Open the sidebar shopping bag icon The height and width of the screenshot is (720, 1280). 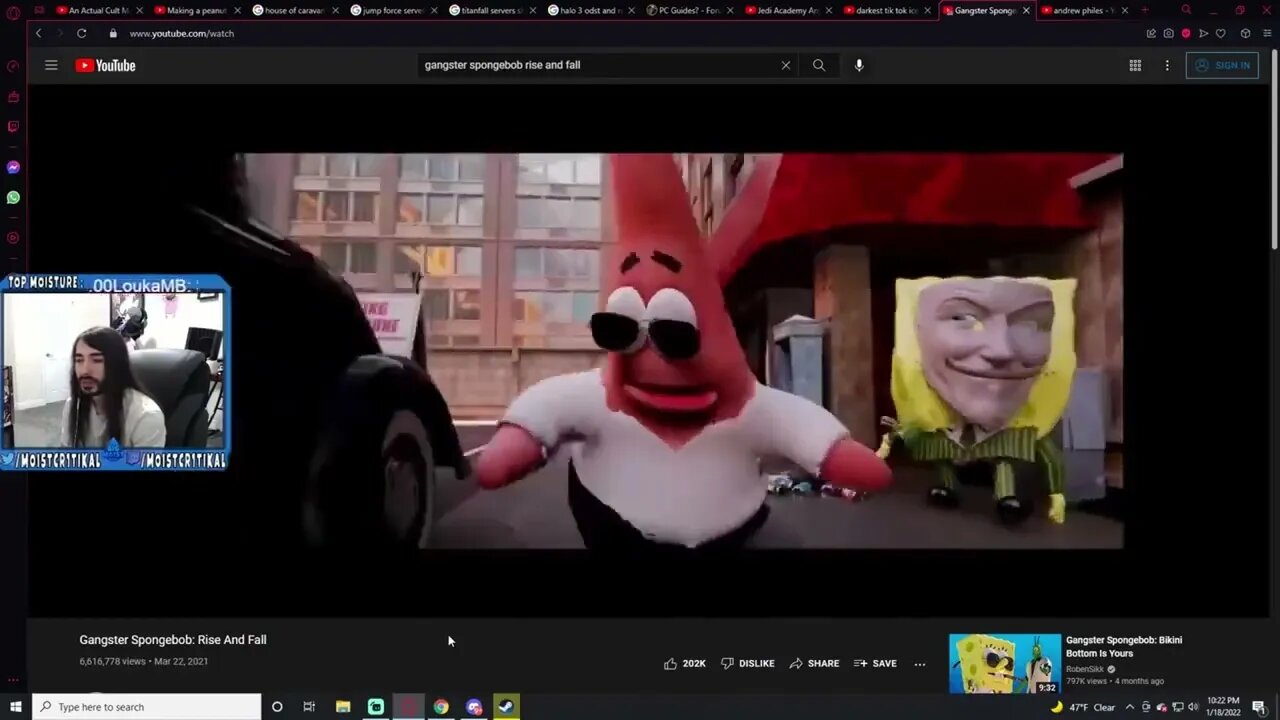pyautogui.click(x=13, y=97)
